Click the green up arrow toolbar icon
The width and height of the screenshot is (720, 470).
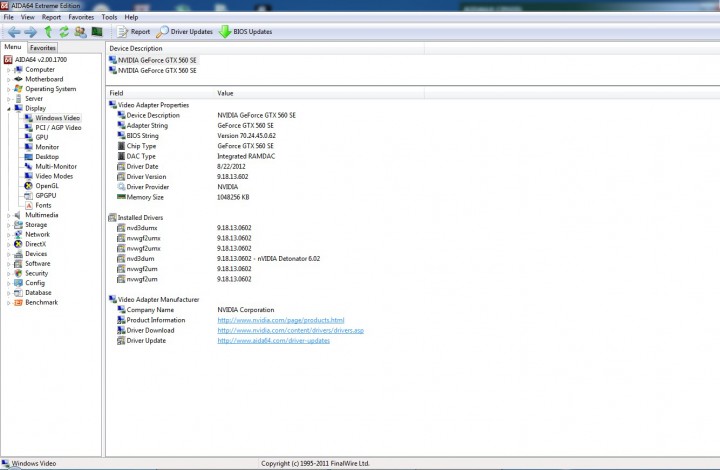coord(48,32)
